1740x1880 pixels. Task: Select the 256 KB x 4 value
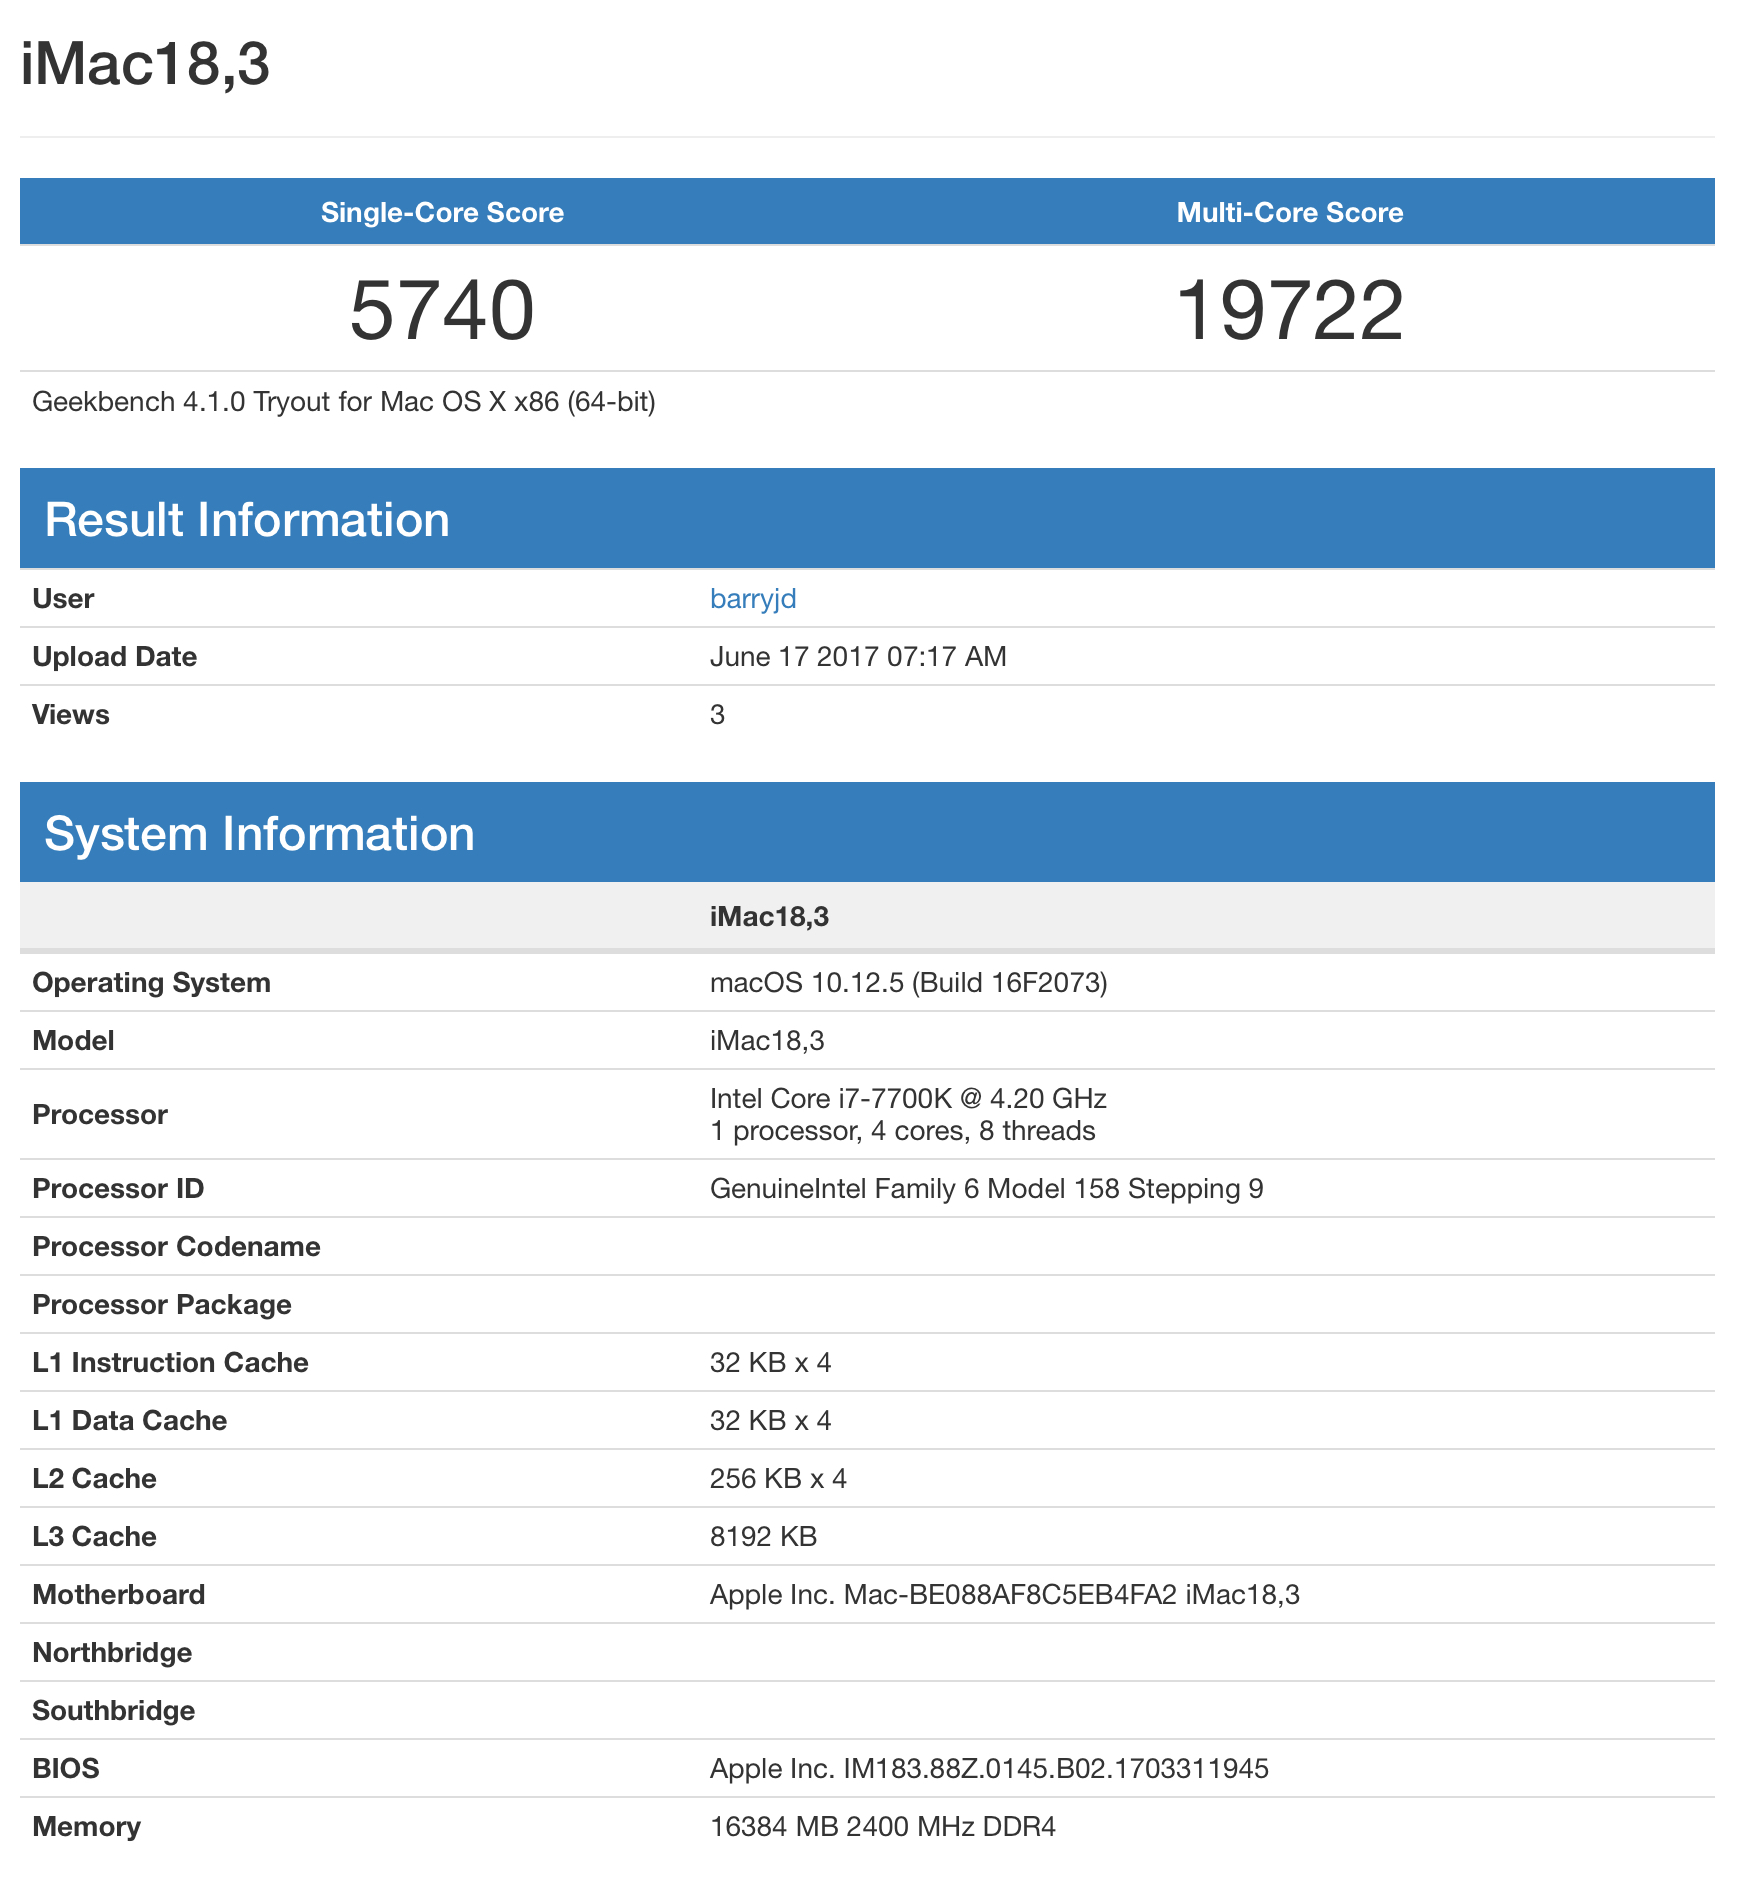(x=778, y=1478)
